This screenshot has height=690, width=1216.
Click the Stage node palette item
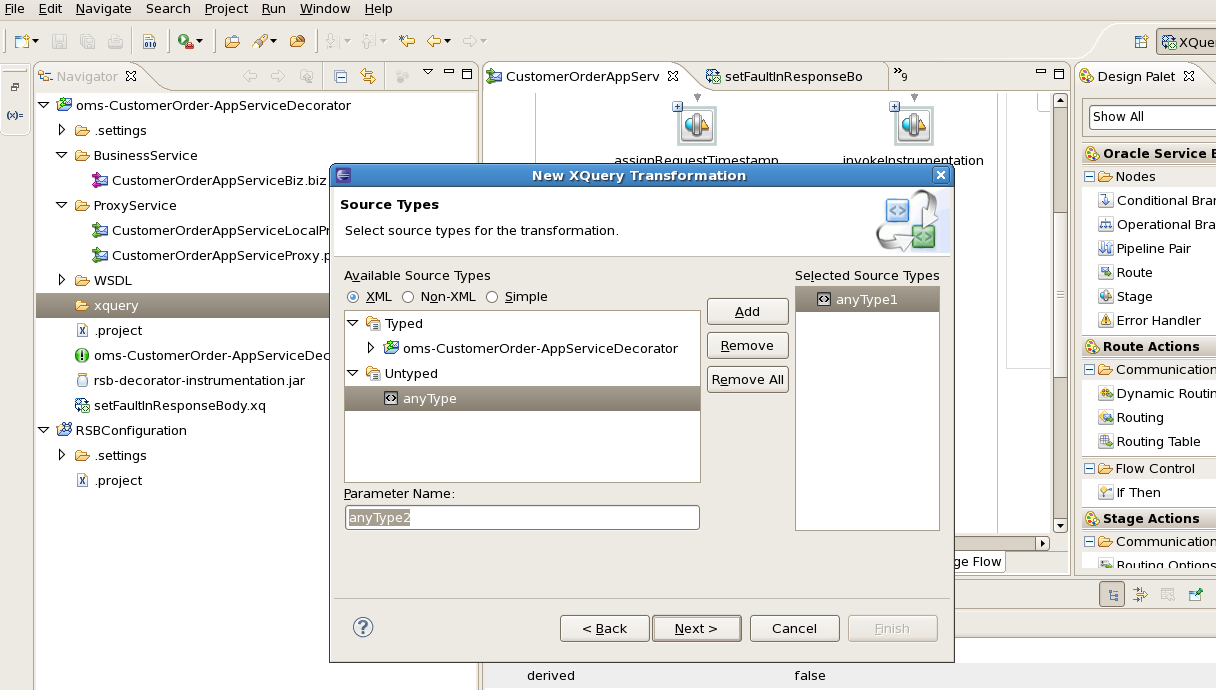click(1126, 296)
